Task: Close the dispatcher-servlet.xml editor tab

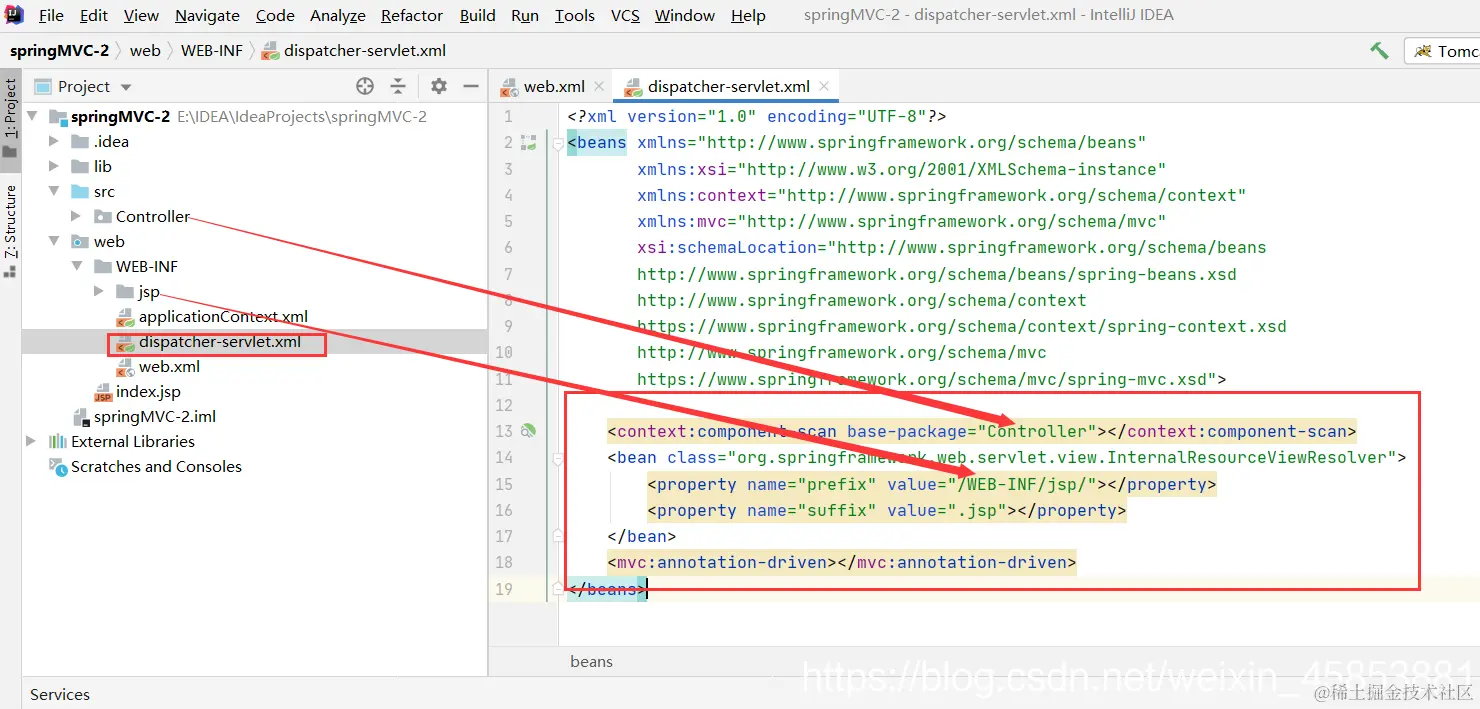Action: point(824,86)
